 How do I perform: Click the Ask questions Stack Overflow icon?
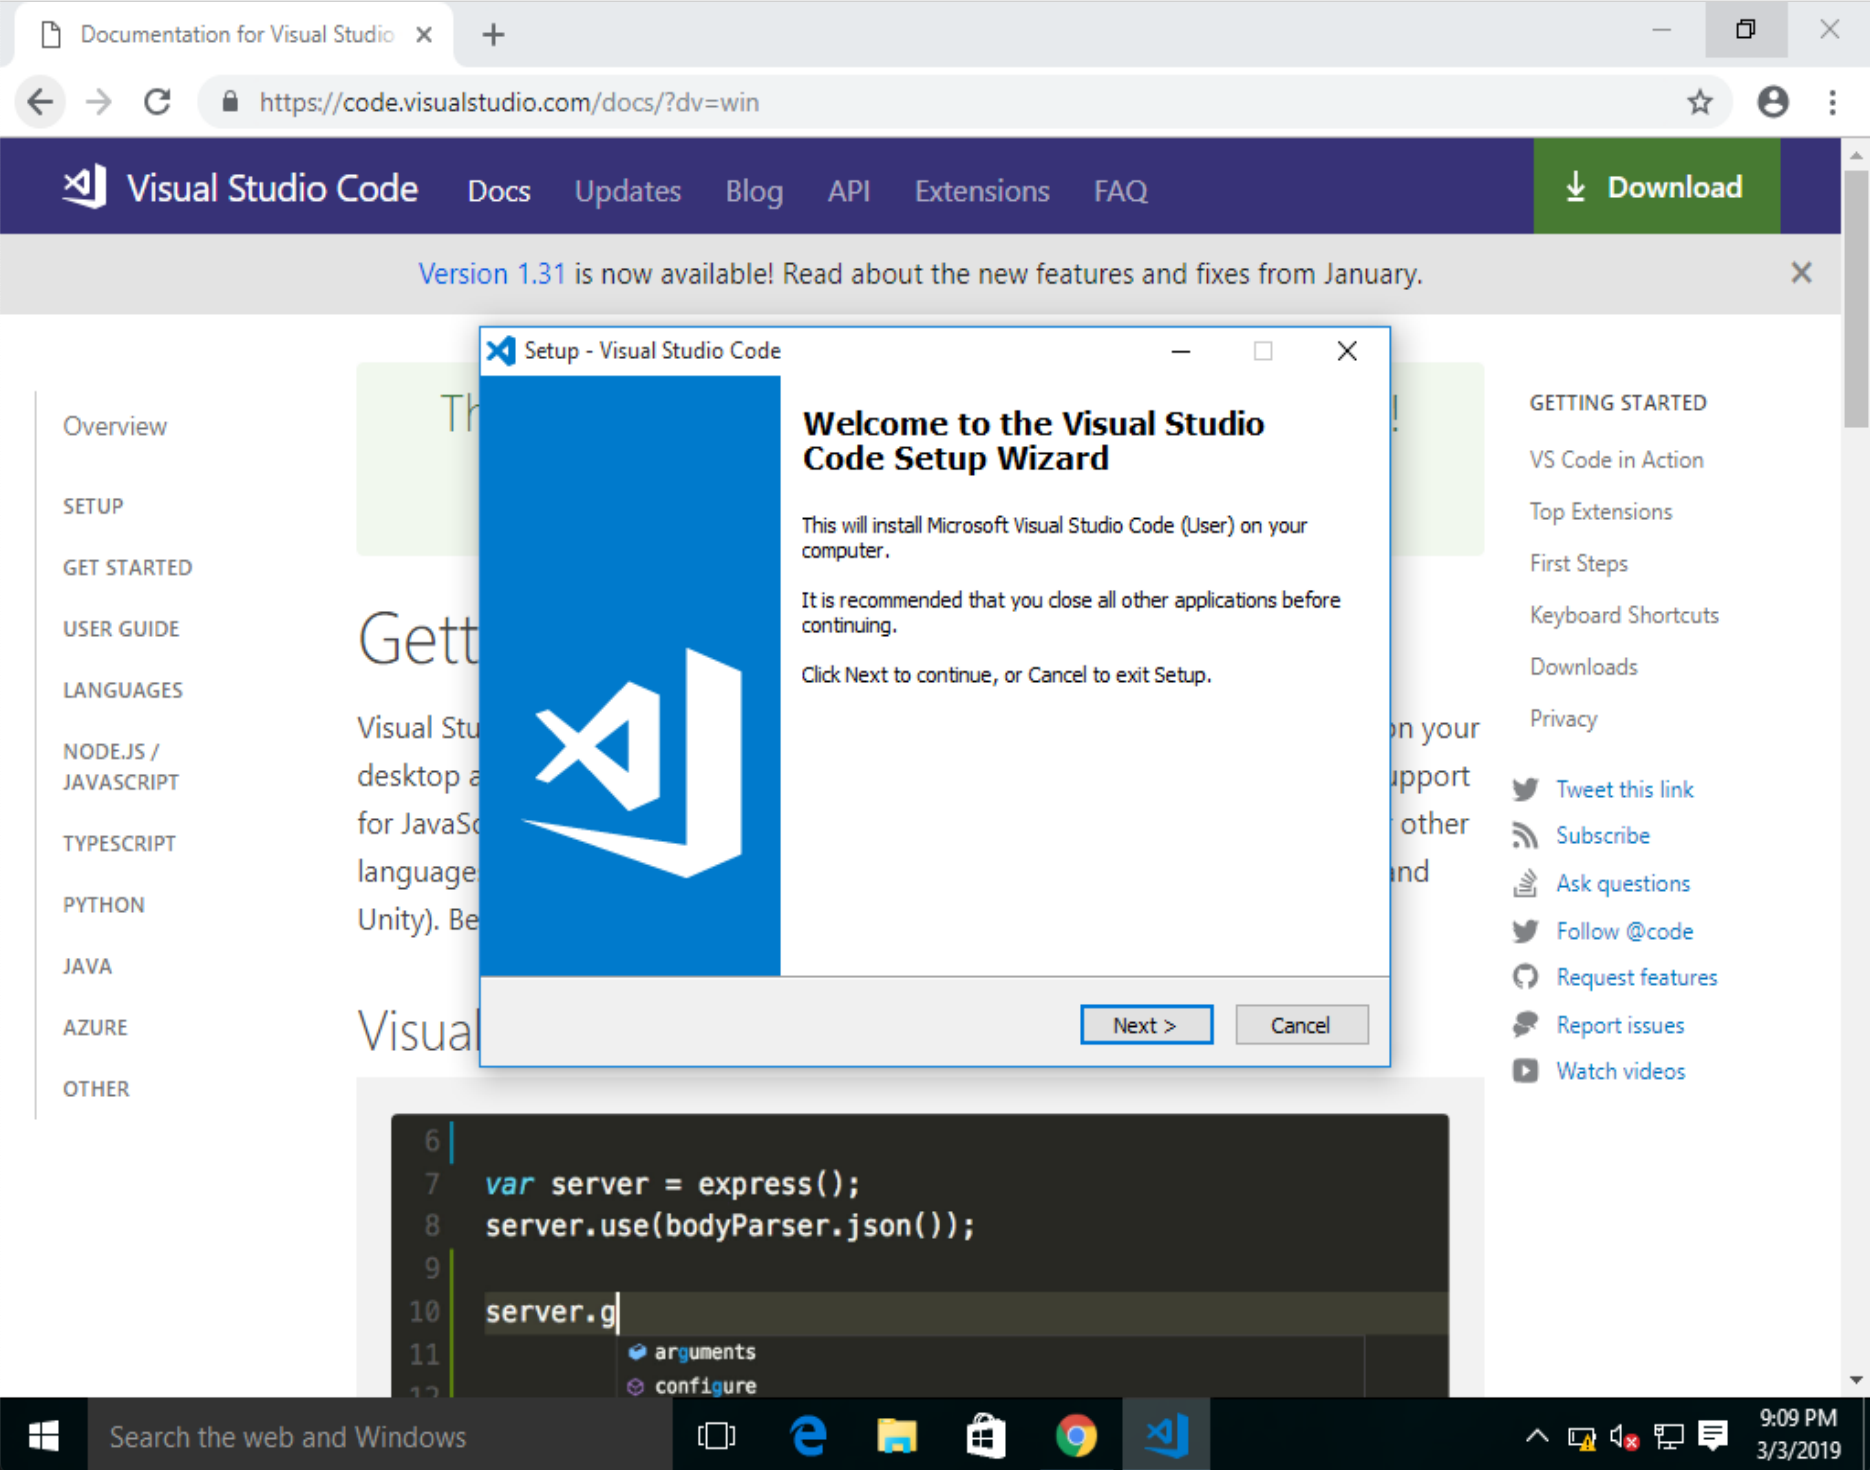pyautogui.click(x=1525, y=884)
